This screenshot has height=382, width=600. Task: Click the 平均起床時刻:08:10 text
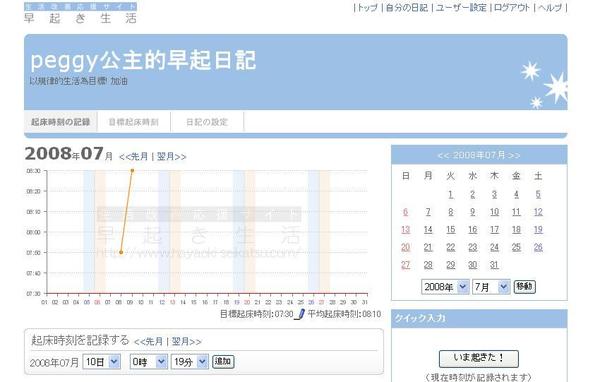(x=344, y=314)
